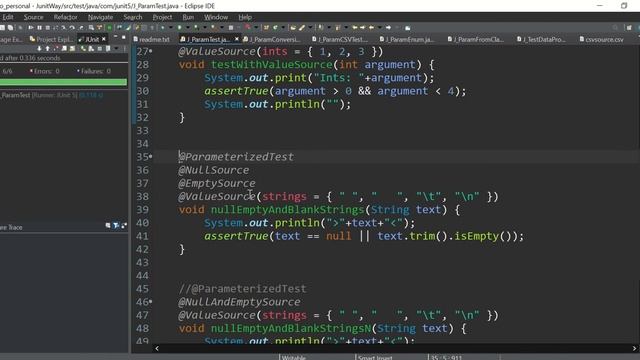The width and height of the screenshot is (640, 360).
Task: Rerun the test in JUnit view
Action: (83, 49)
